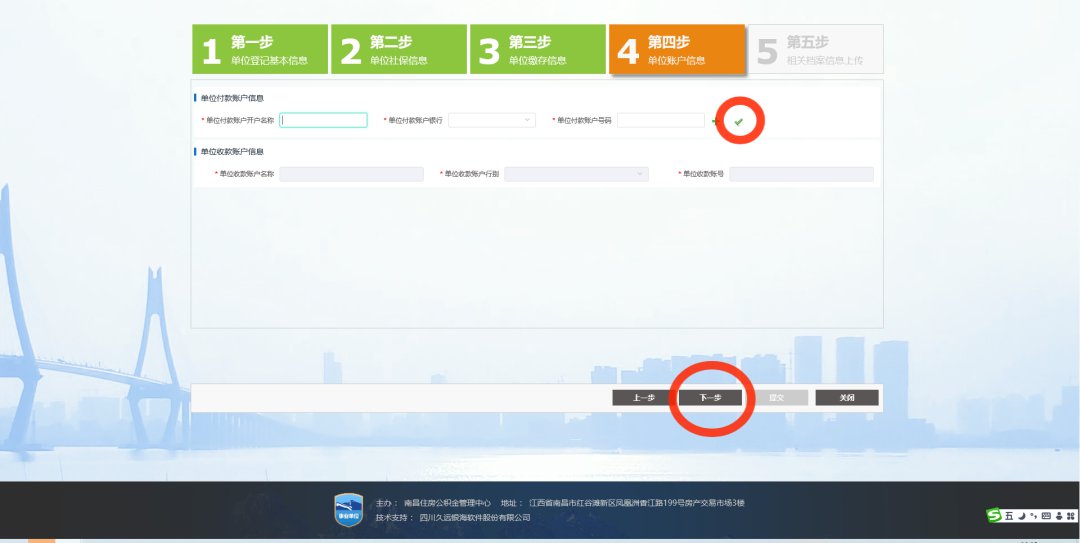Screen dimensions: 1080x543
Task: Toggle the moon icon in IME toolbar
Action: pyautogui.click(x=1022, y=516)
